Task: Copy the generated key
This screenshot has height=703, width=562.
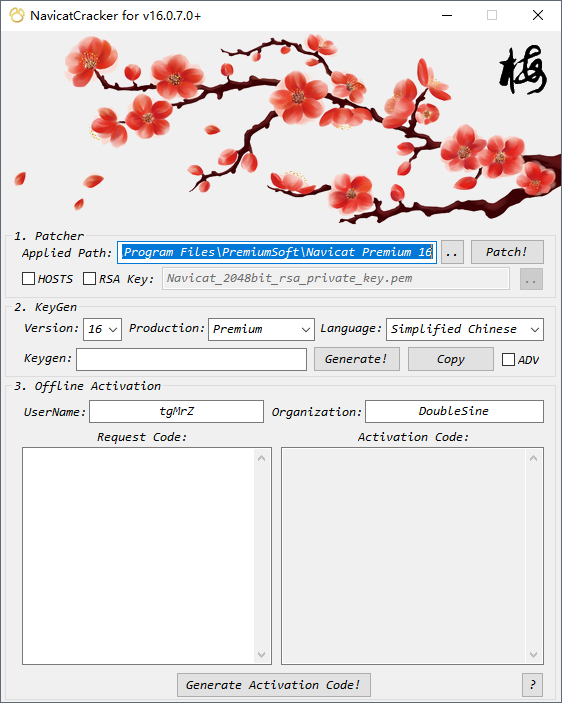Action: click(450, 359)
